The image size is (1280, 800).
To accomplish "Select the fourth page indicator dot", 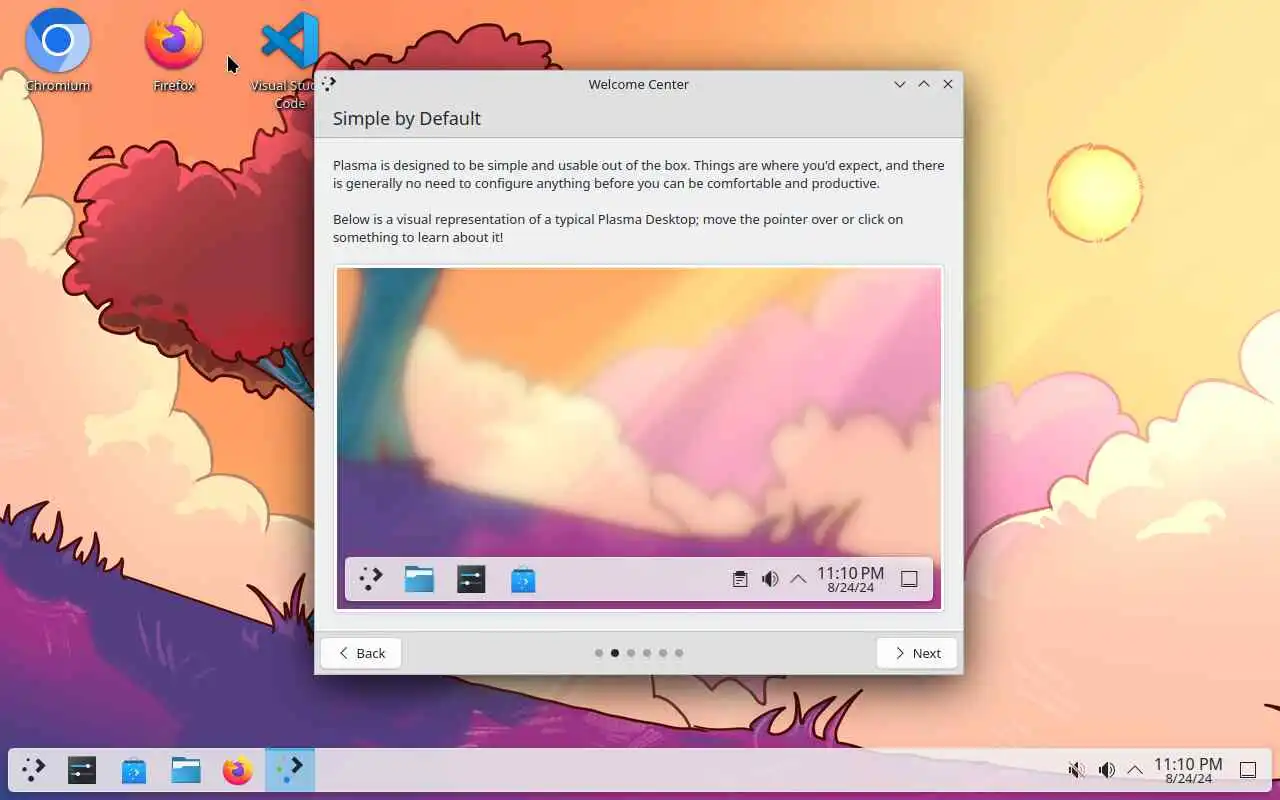I will (647, 653).
